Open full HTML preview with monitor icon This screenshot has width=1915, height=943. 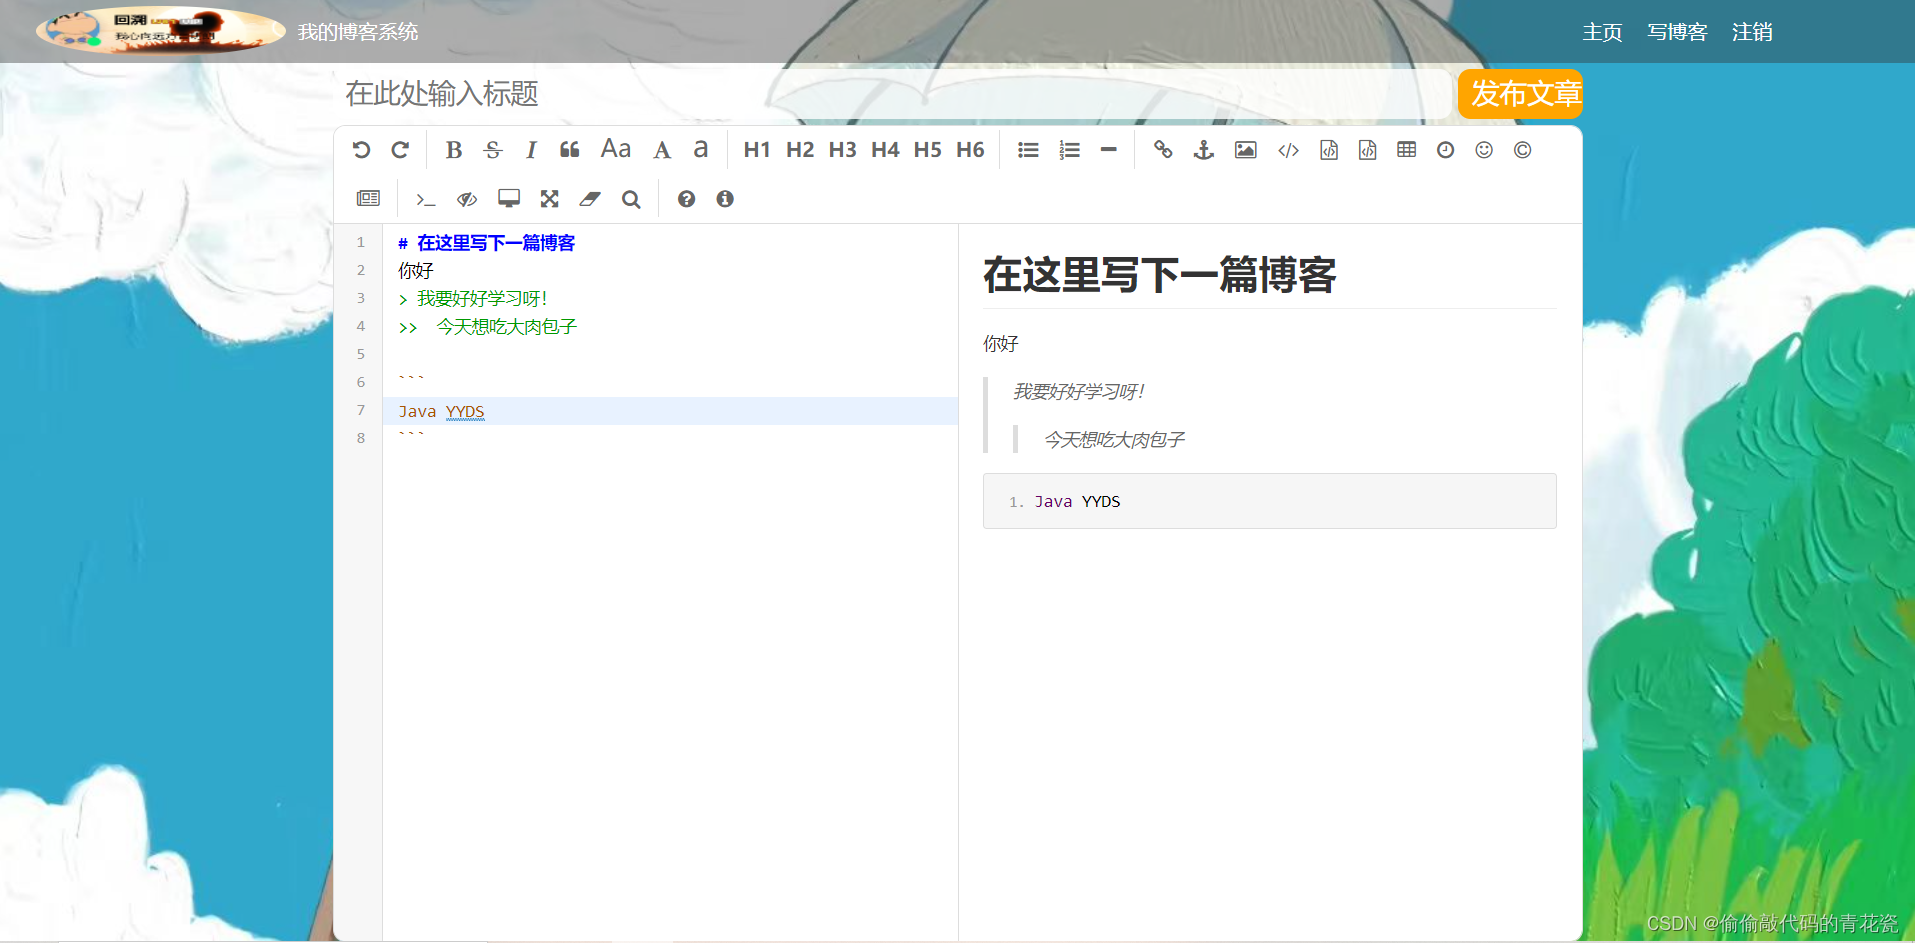[x=509, y=199]
